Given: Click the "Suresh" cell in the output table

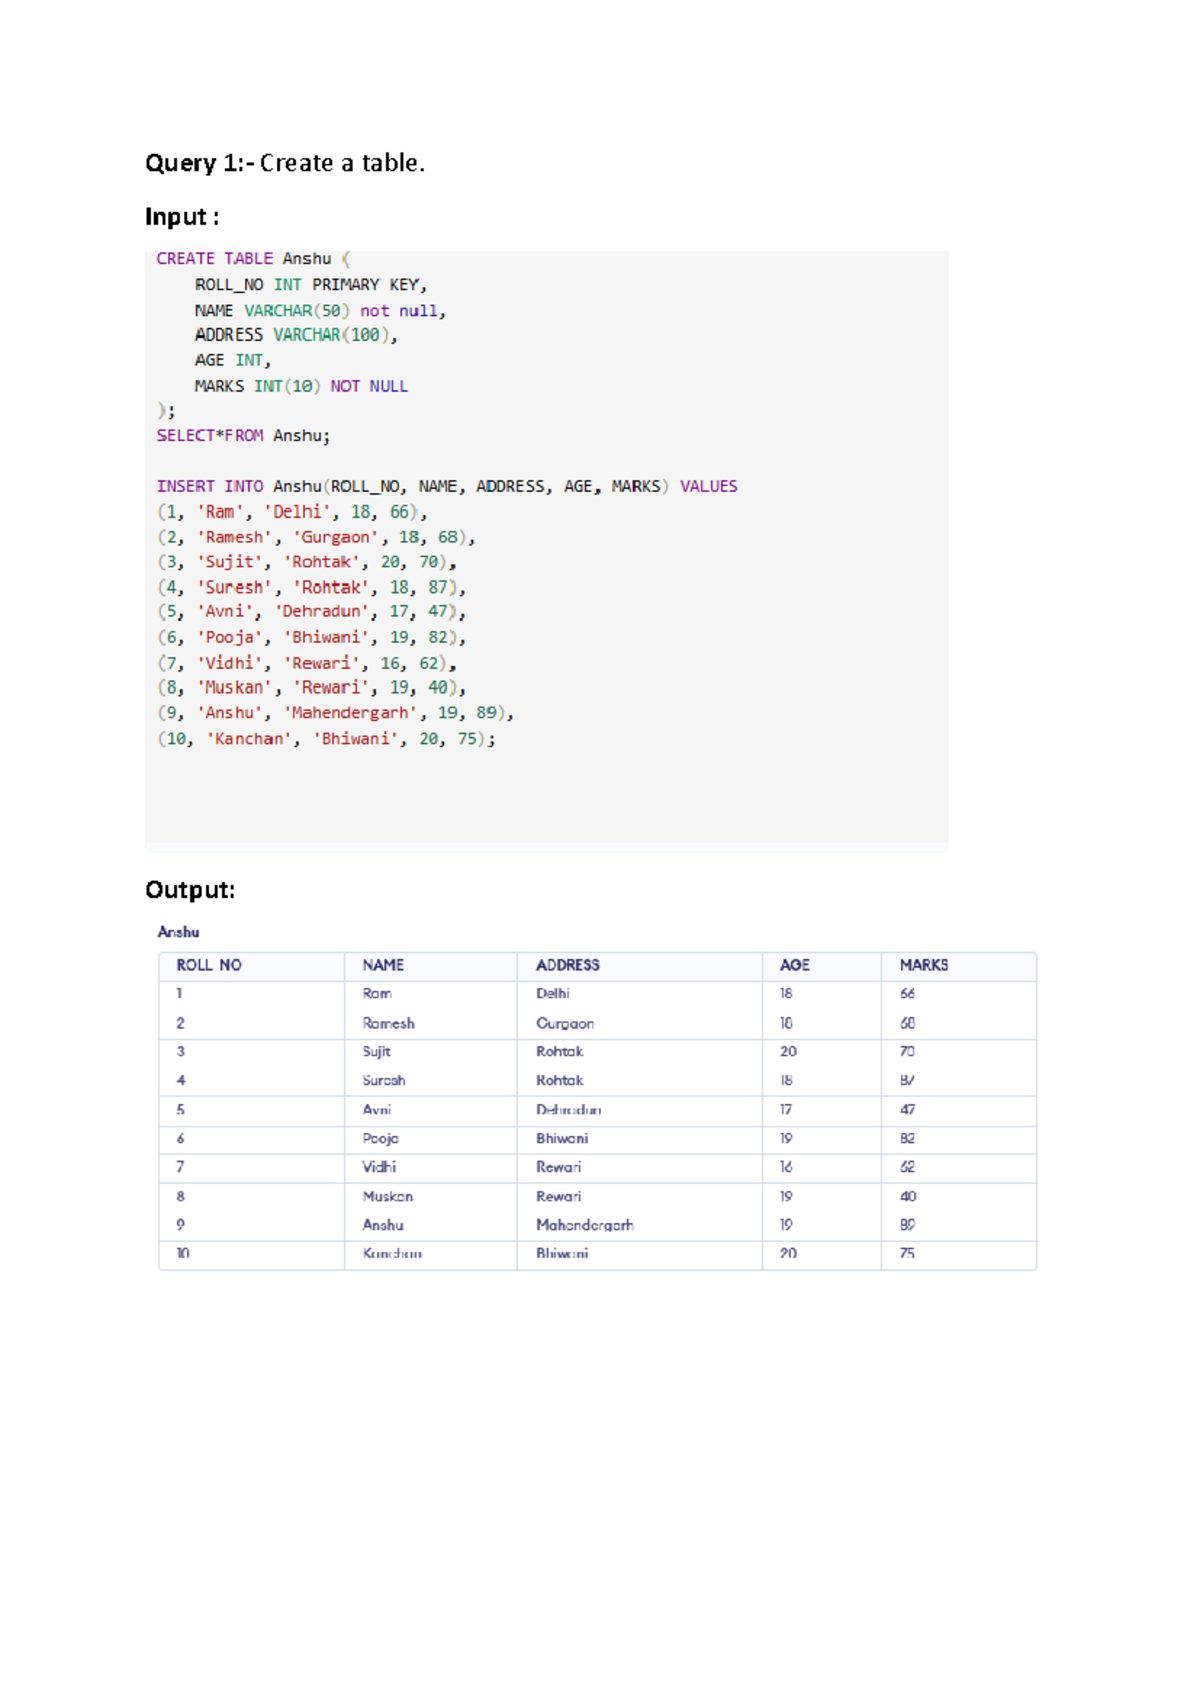Looking at the screenshot, I should click(x=384, y=1081).
